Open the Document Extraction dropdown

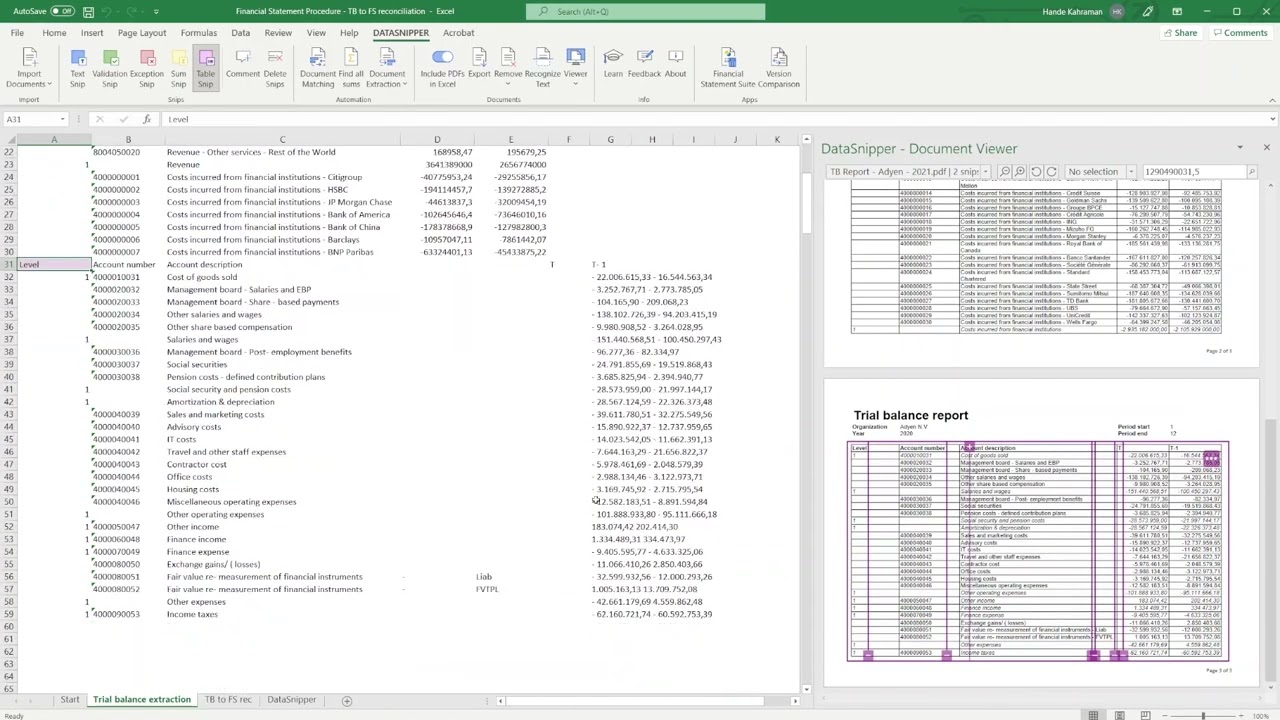387,68
